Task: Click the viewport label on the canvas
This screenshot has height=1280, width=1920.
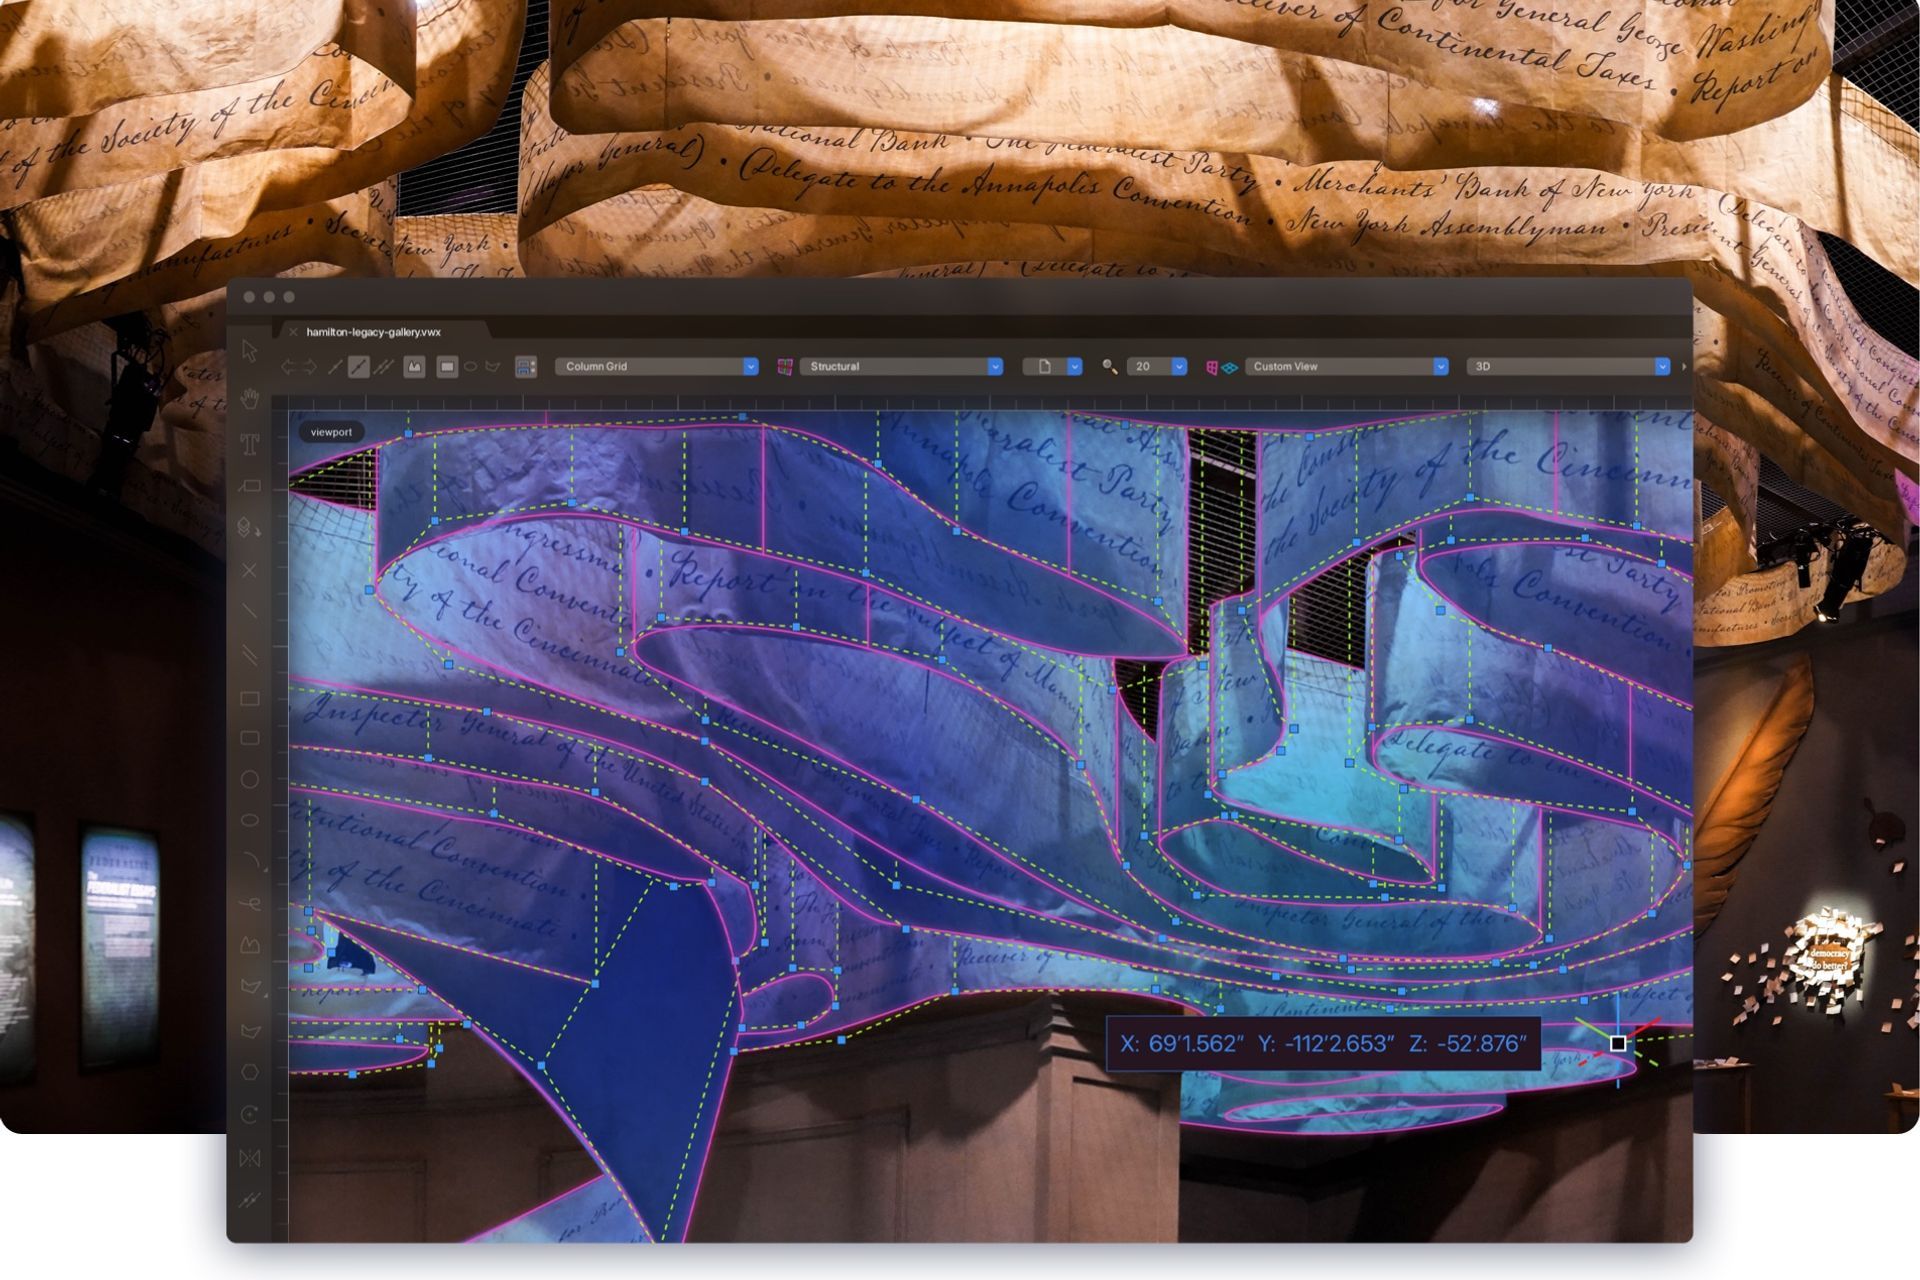Action: 332,432
